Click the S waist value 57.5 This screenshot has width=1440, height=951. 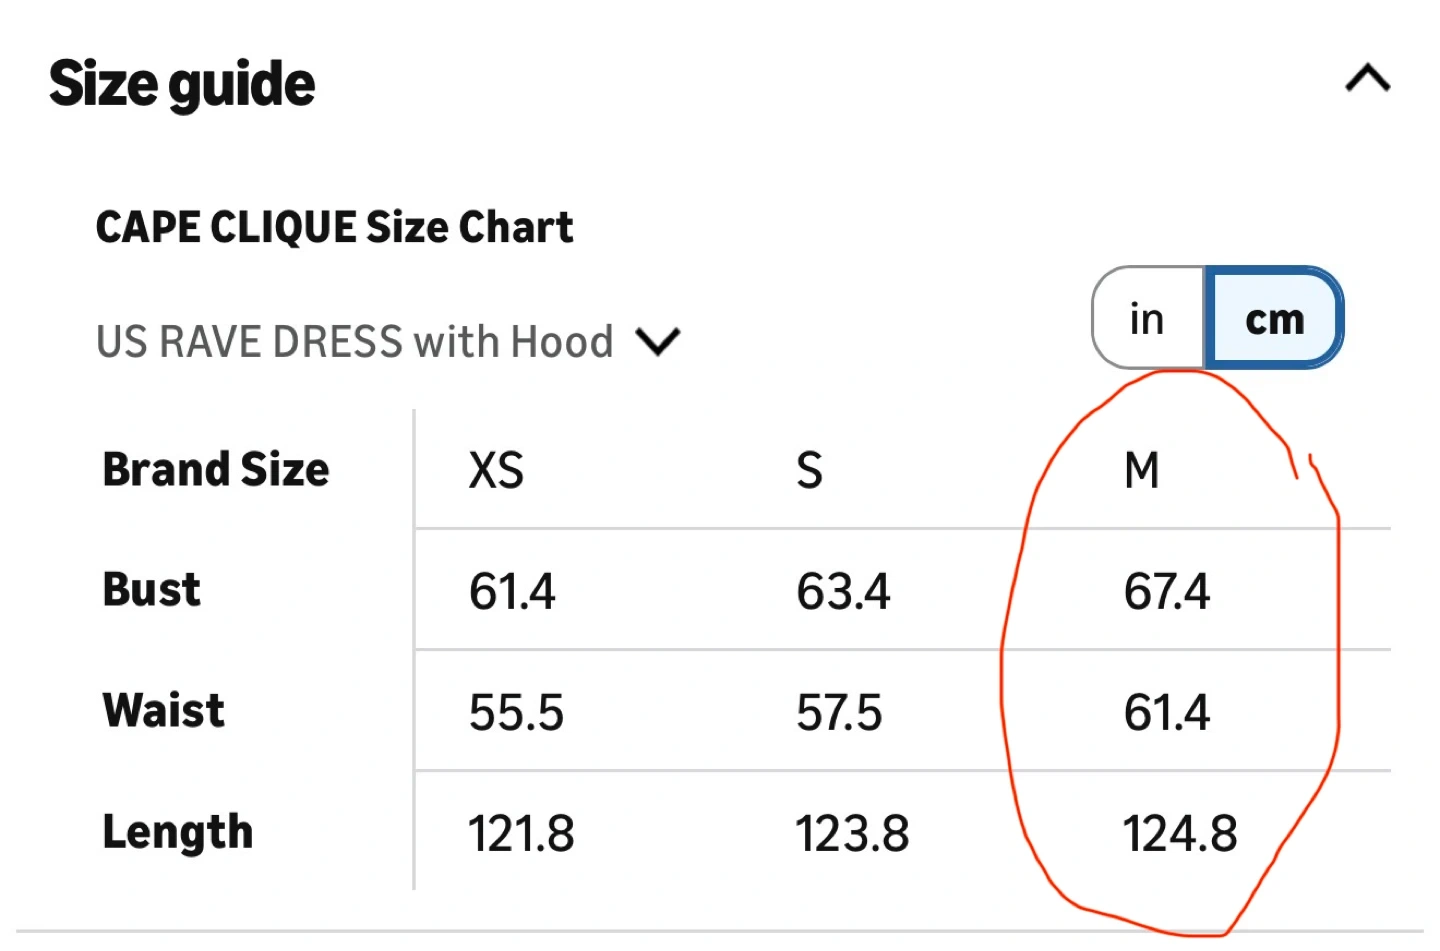coord(839,713)
